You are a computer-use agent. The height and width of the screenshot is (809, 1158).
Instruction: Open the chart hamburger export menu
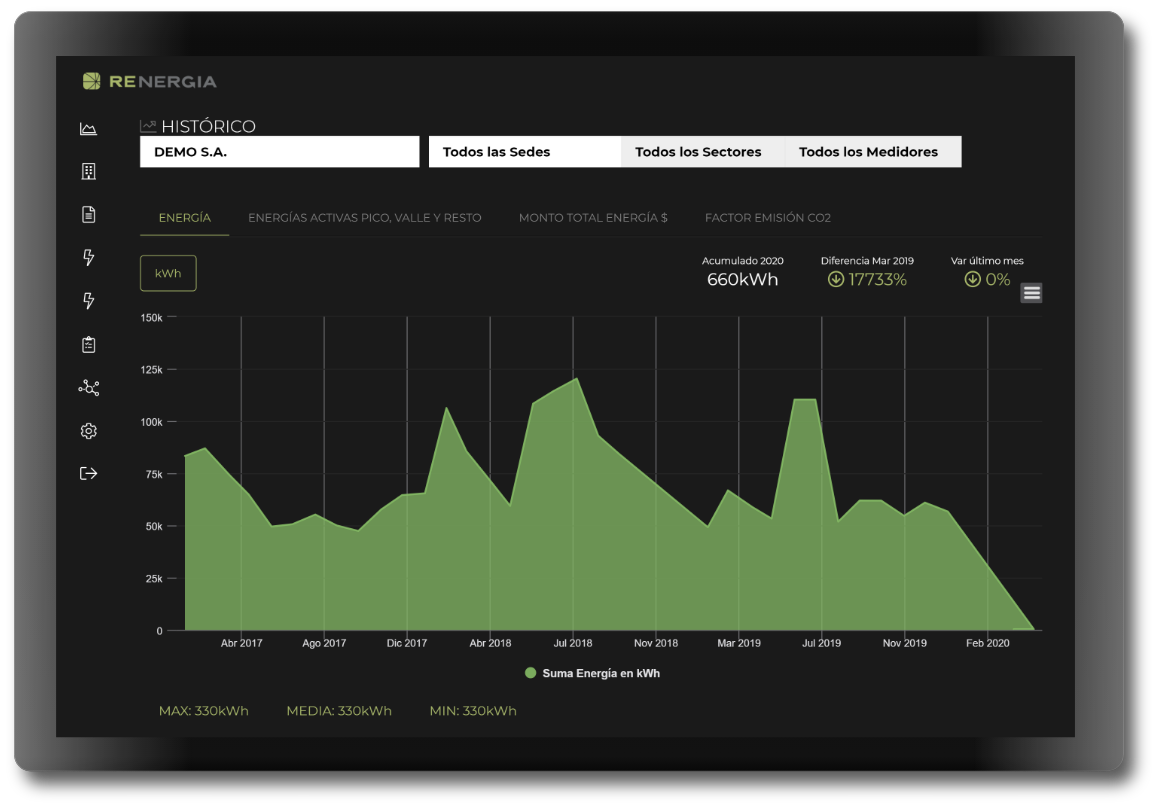[1032, 292]
